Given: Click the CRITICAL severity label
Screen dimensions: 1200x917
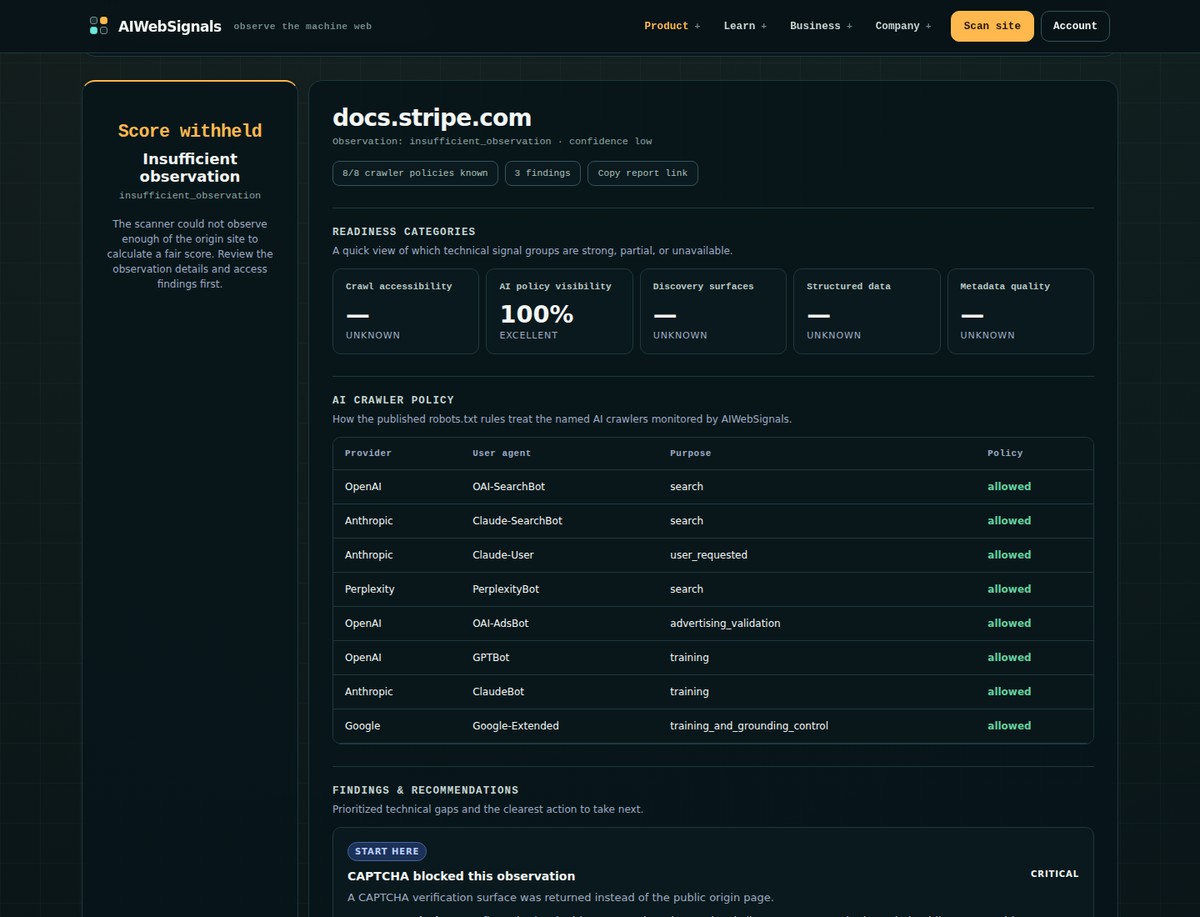Looking at the screenshot, I should click(1055, 874).
